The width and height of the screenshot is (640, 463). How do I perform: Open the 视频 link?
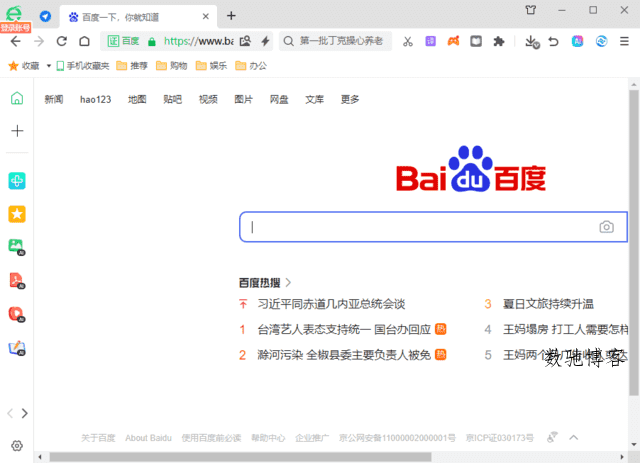click(208, 99)
